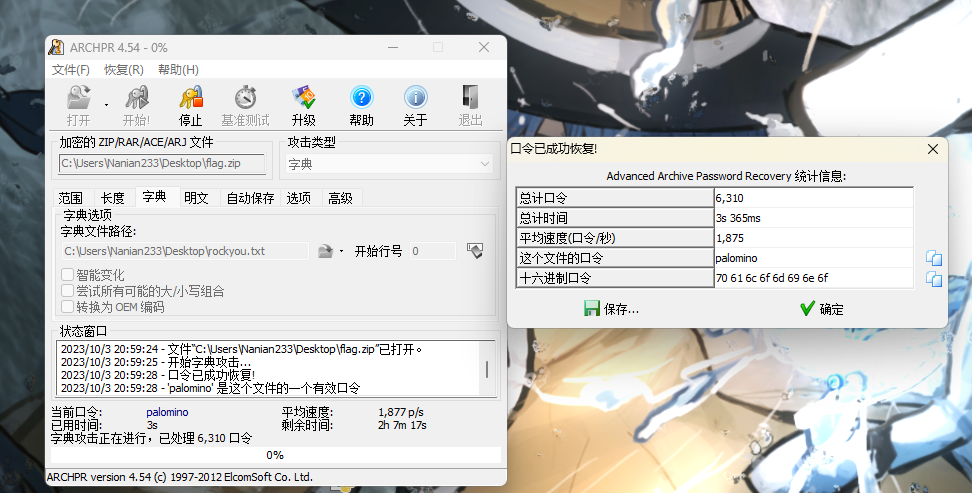Click the 升级 (Upgrade) toolbar icon

pyautogui.click(x=304, y=98)
